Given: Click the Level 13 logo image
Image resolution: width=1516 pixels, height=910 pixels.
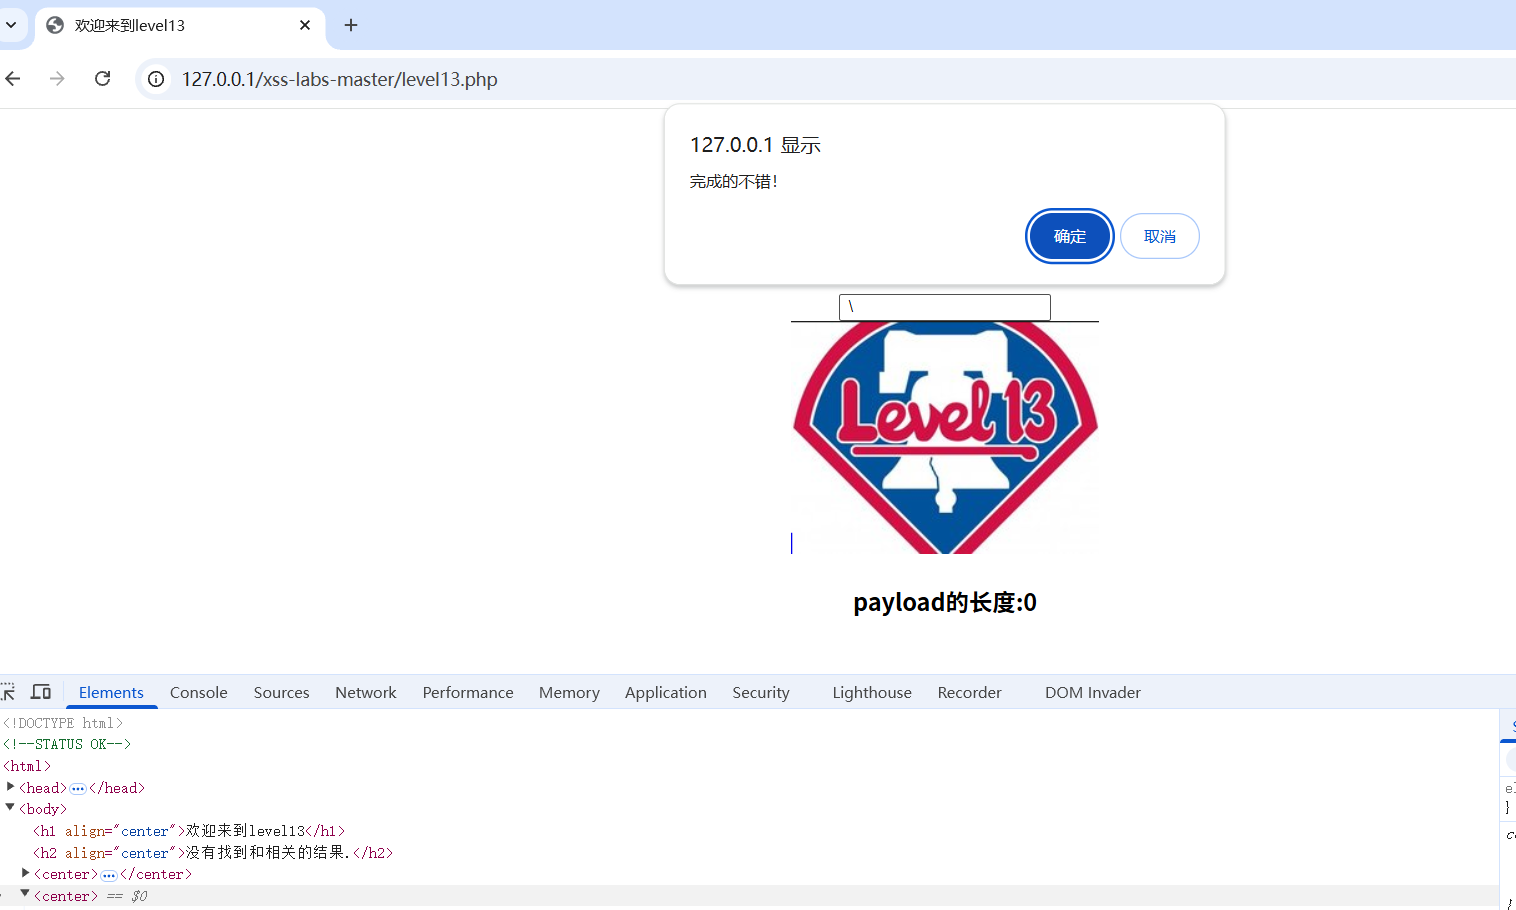Looking at the screenshot, I should 945,438.
